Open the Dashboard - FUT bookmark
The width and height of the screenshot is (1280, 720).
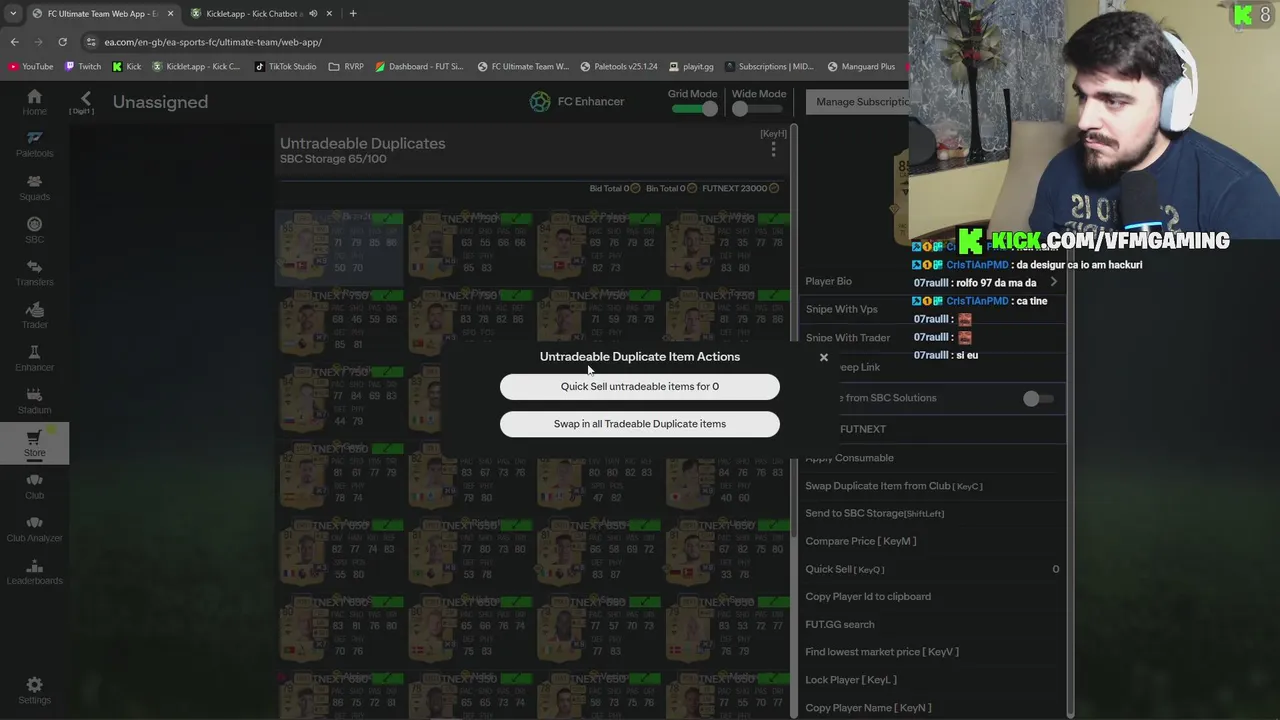point(419,67)
